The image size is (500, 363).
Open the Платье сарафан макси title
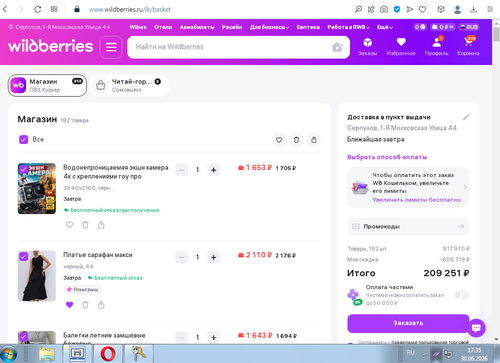coord(98,255)
